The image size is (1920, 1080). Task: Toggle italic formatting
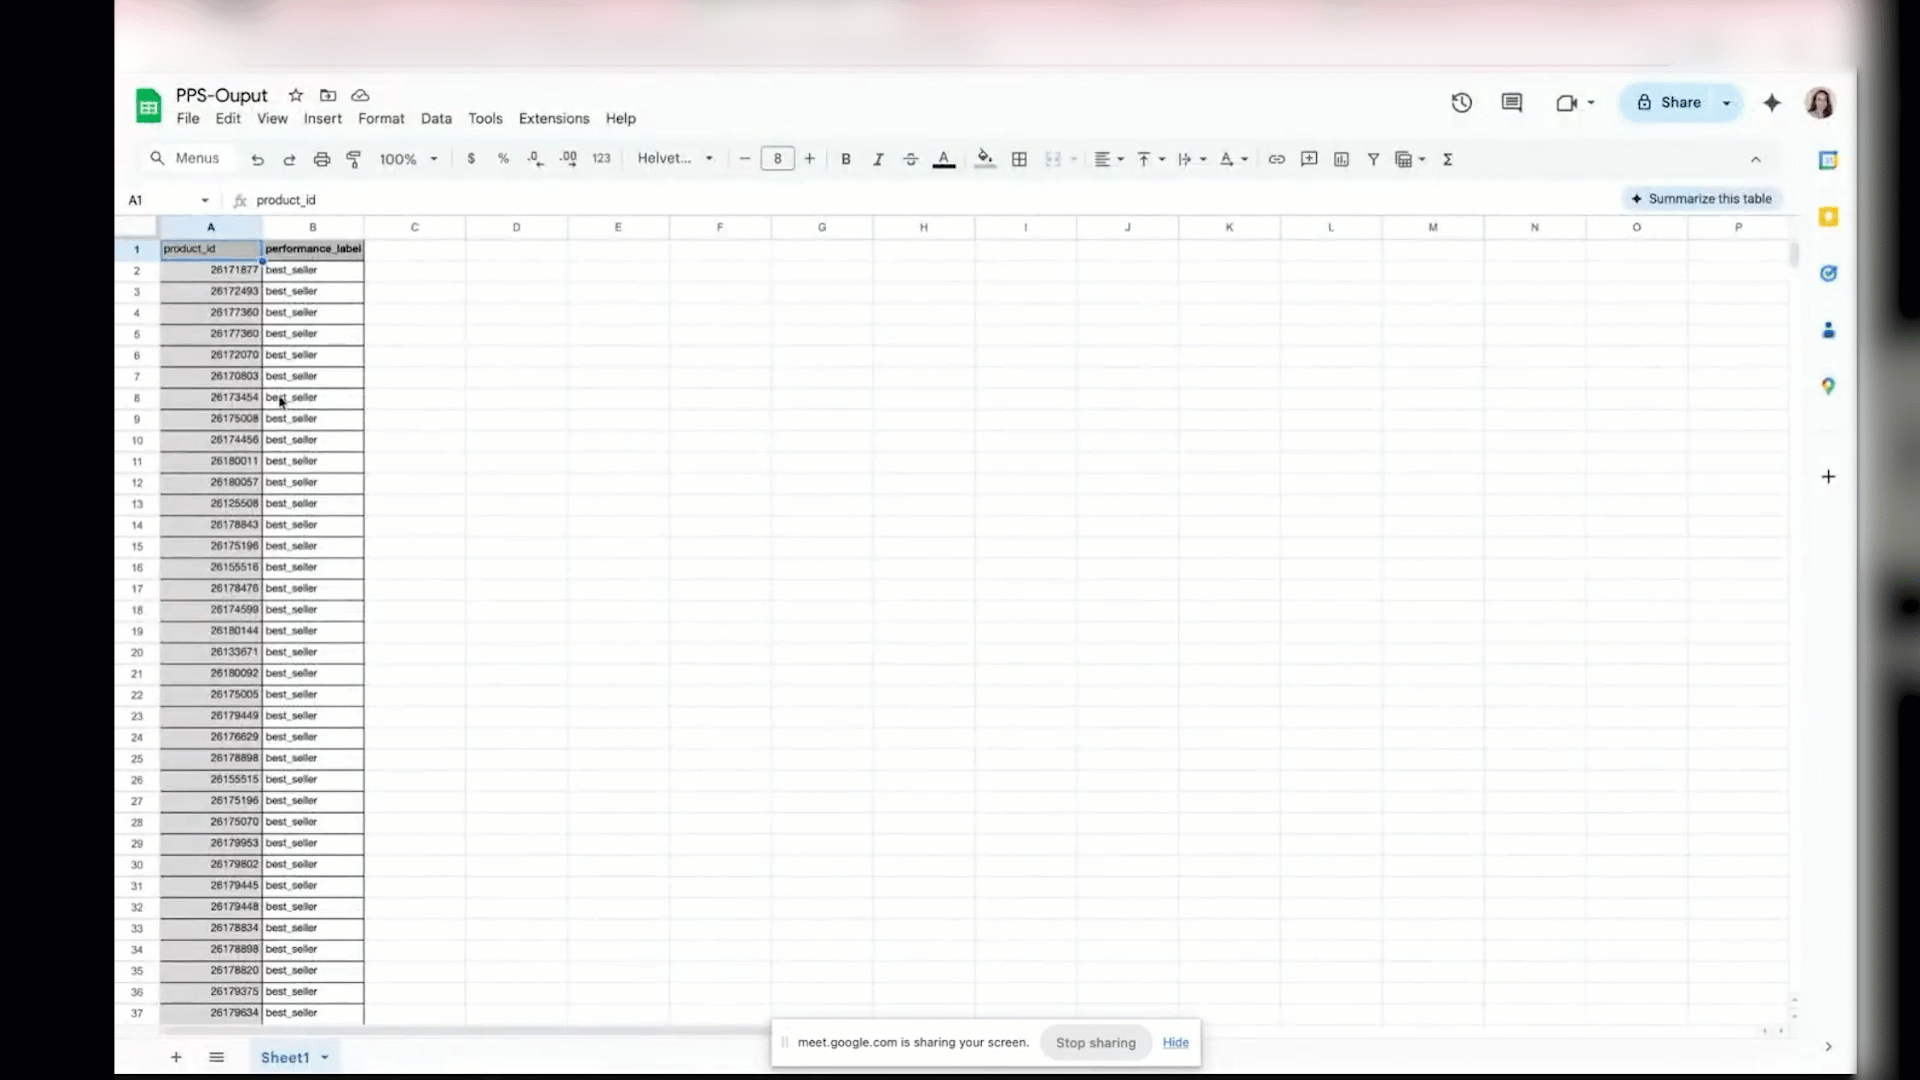pos(878,159)
